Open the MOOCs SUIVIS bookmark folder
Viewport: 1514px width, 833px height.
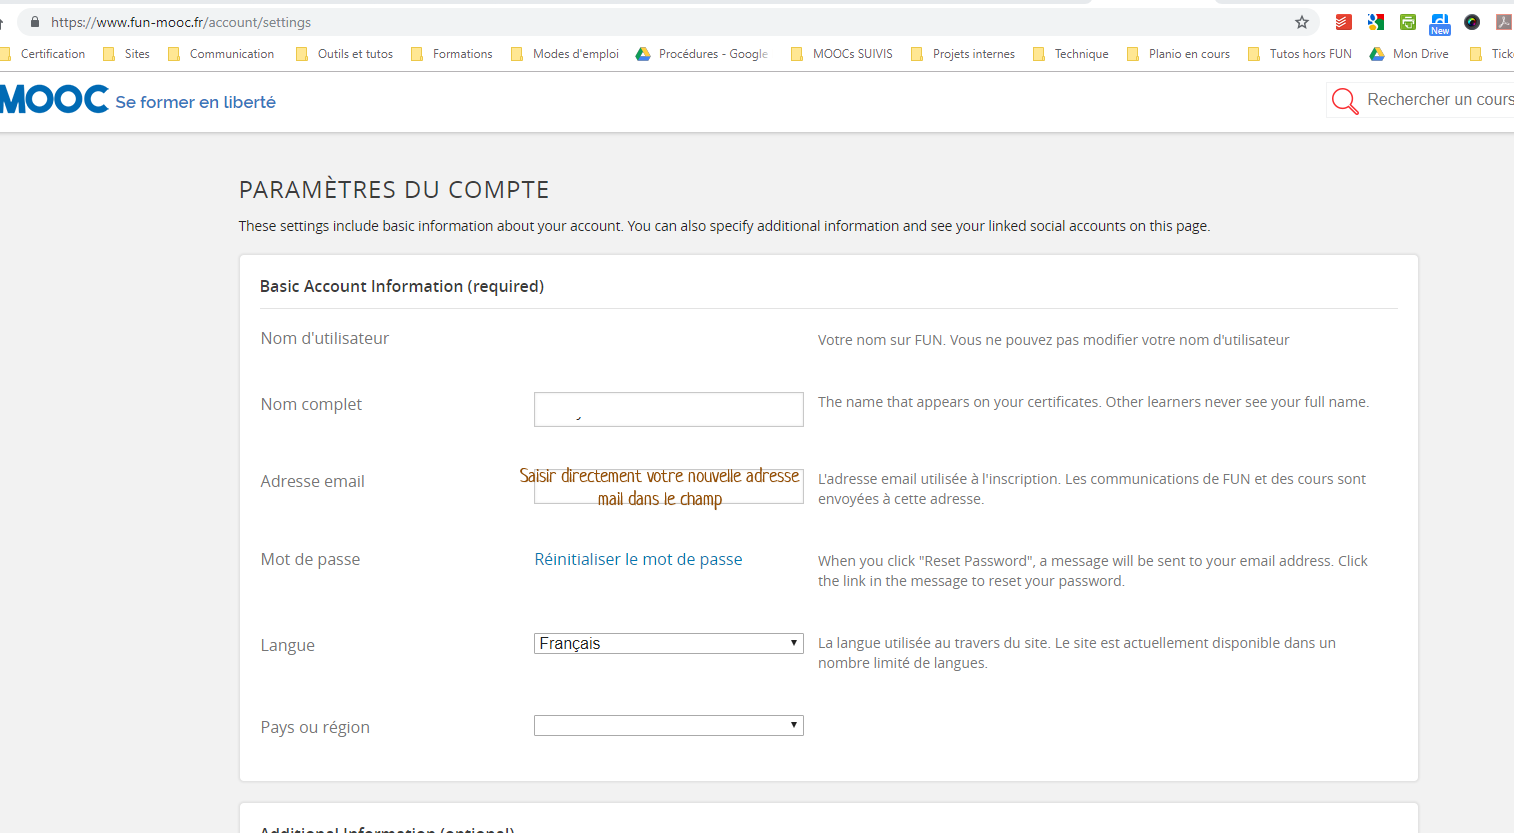tap(842, 54)
